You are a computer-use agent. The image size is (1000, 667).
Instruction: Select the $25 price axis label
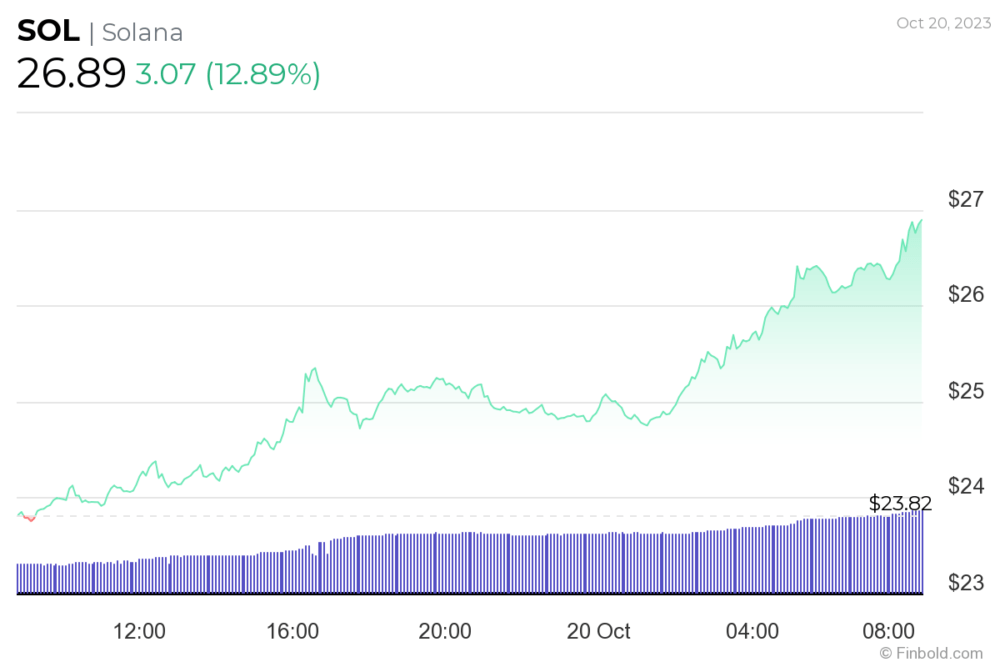click(966, 391)
